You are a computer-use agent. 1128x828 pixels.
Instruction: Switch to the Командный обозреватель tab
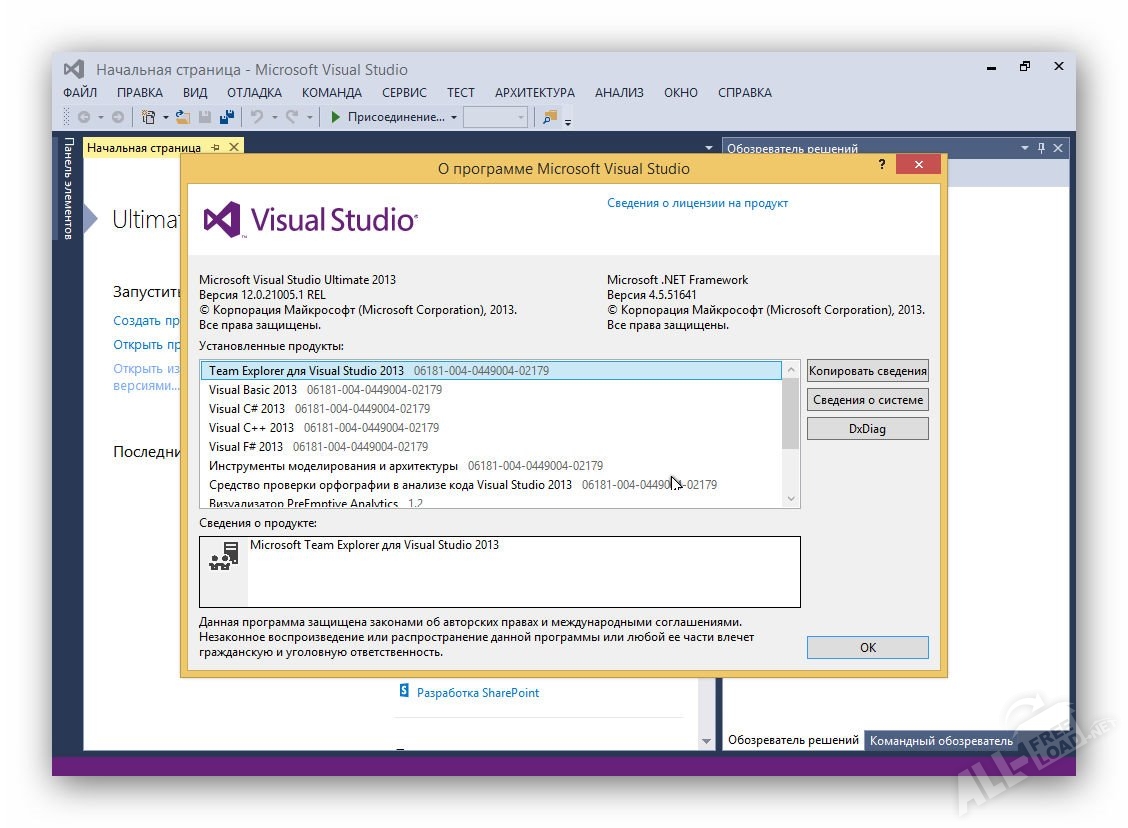coord(940,741)
